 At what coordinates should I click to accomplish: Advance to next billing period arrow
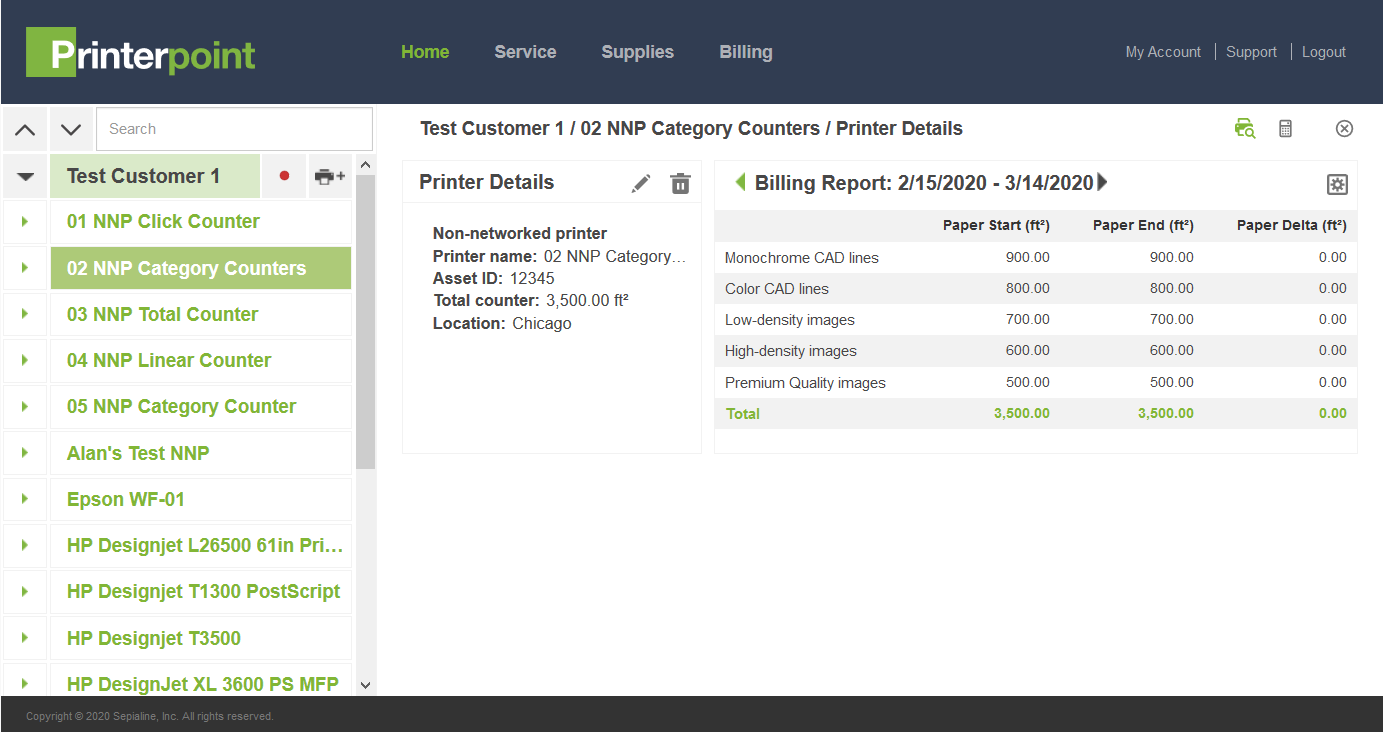[x=1103, y=182]
